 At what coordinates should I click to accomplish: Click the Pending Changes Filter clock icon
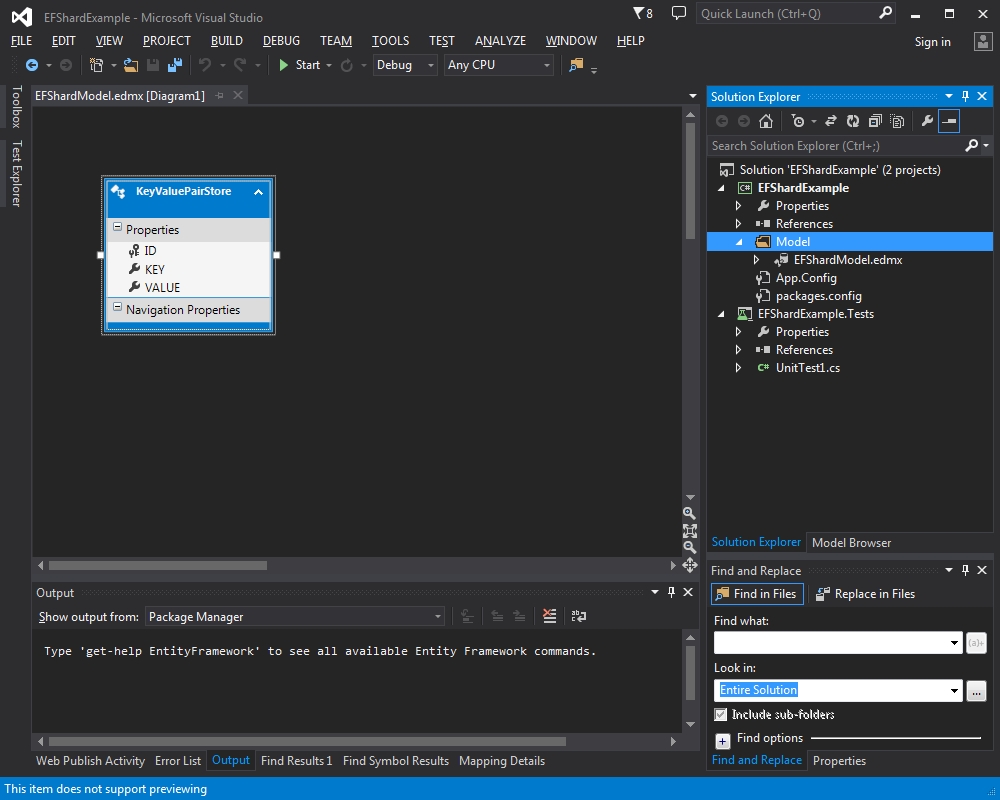(798, 121)
